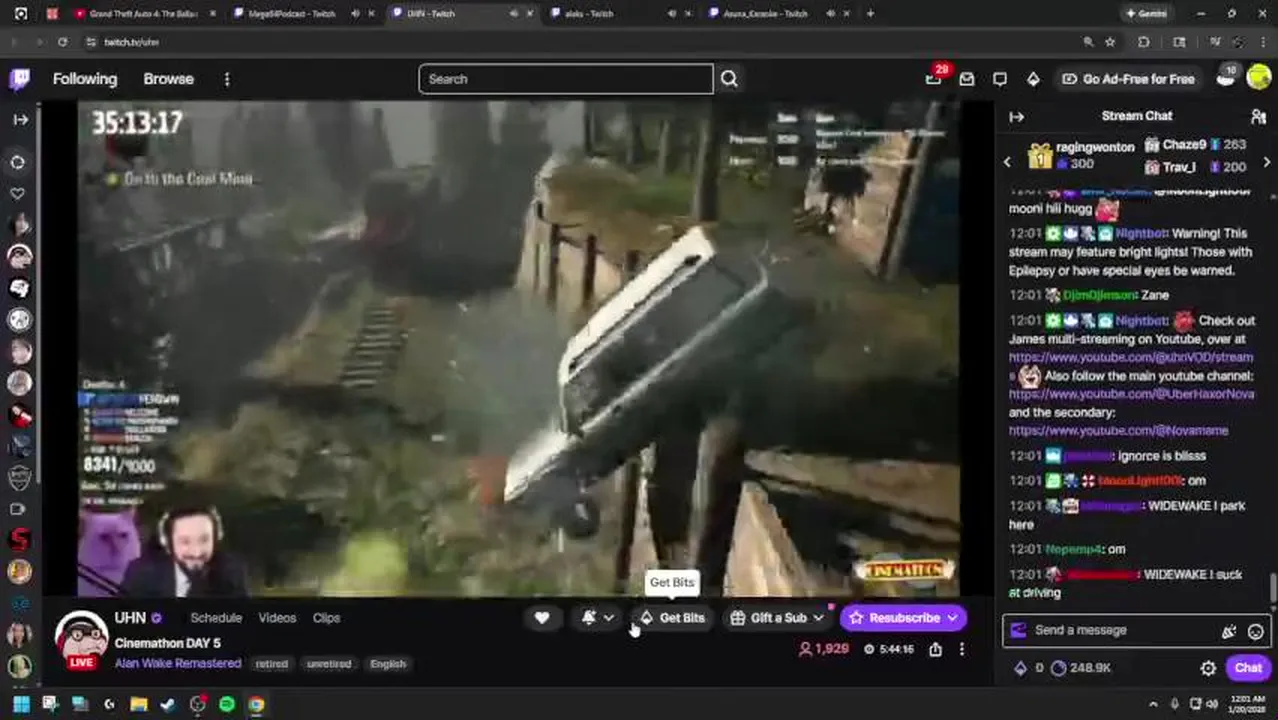
Task: Open the UberHaxorNova YouTube link in chat
Action: pyautogui.click(x=1131, y=394)
